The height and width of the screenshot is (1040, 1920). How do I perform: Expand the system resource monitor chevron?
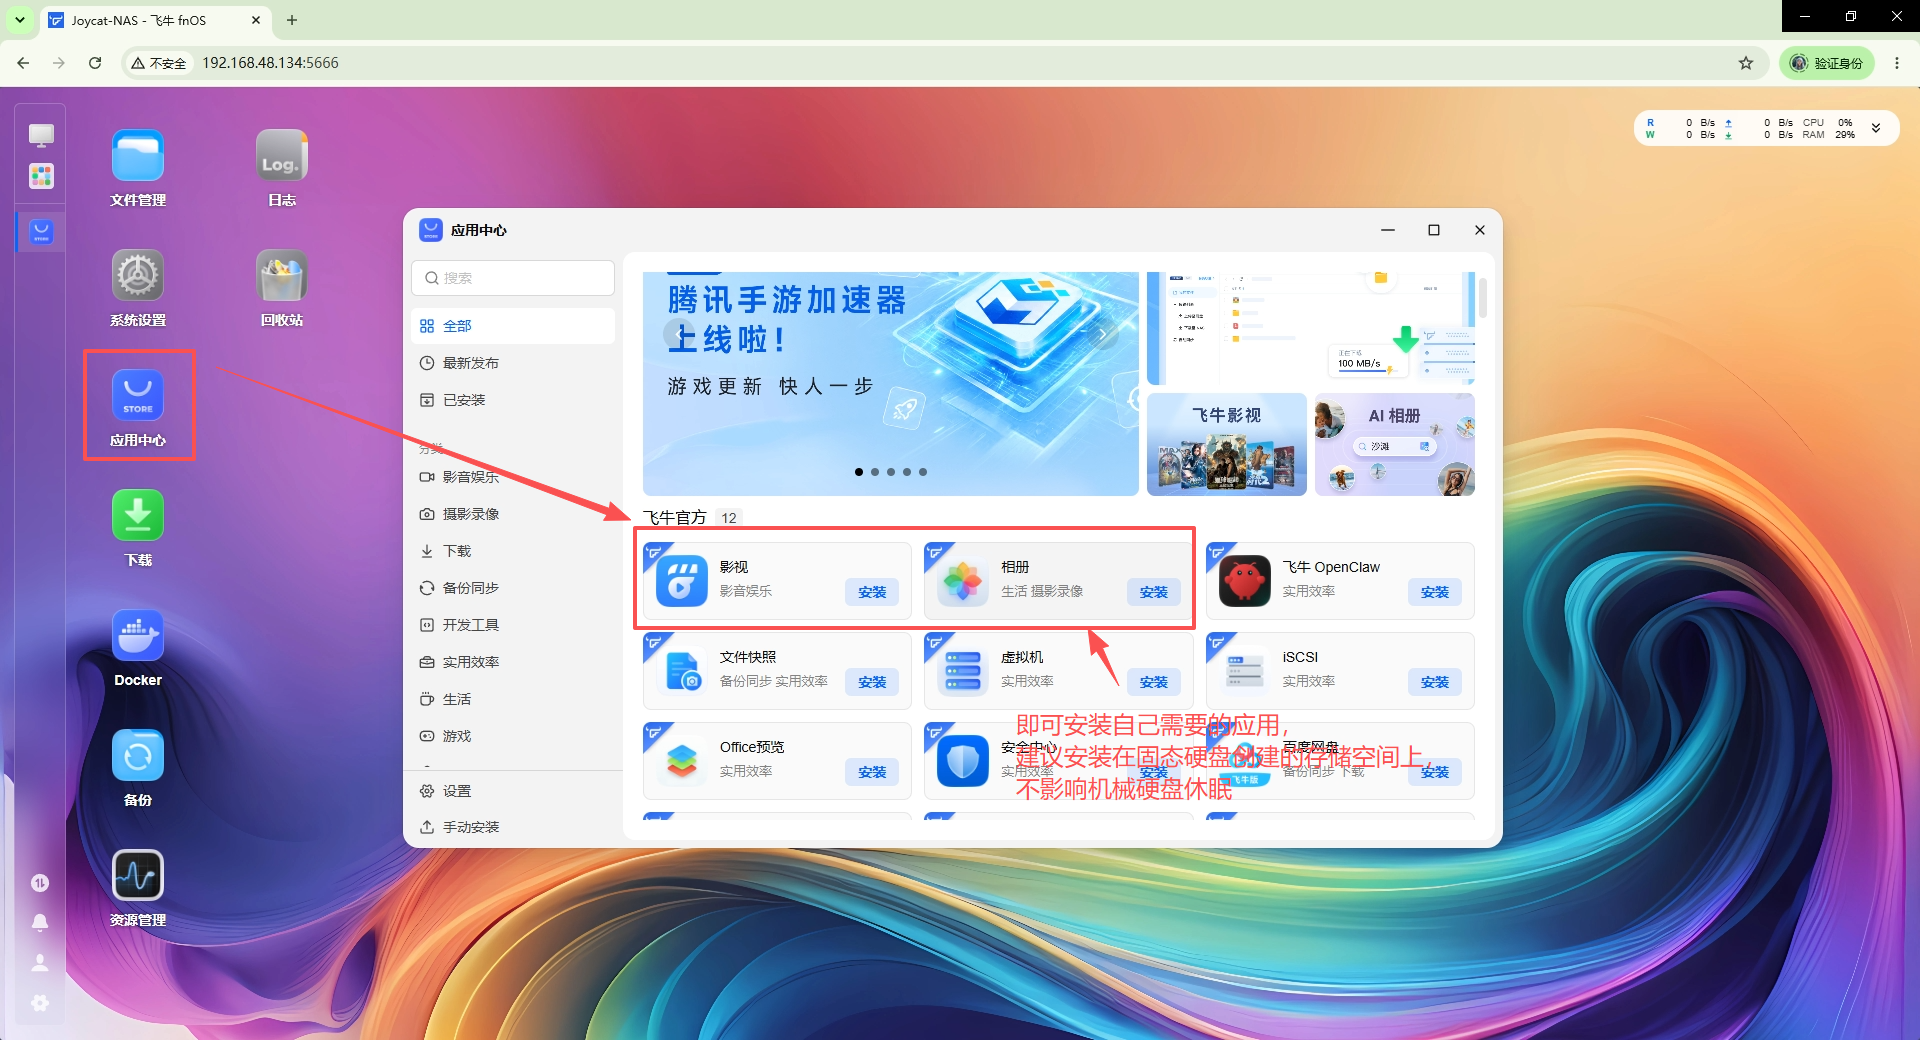(x=1876, y=128)
